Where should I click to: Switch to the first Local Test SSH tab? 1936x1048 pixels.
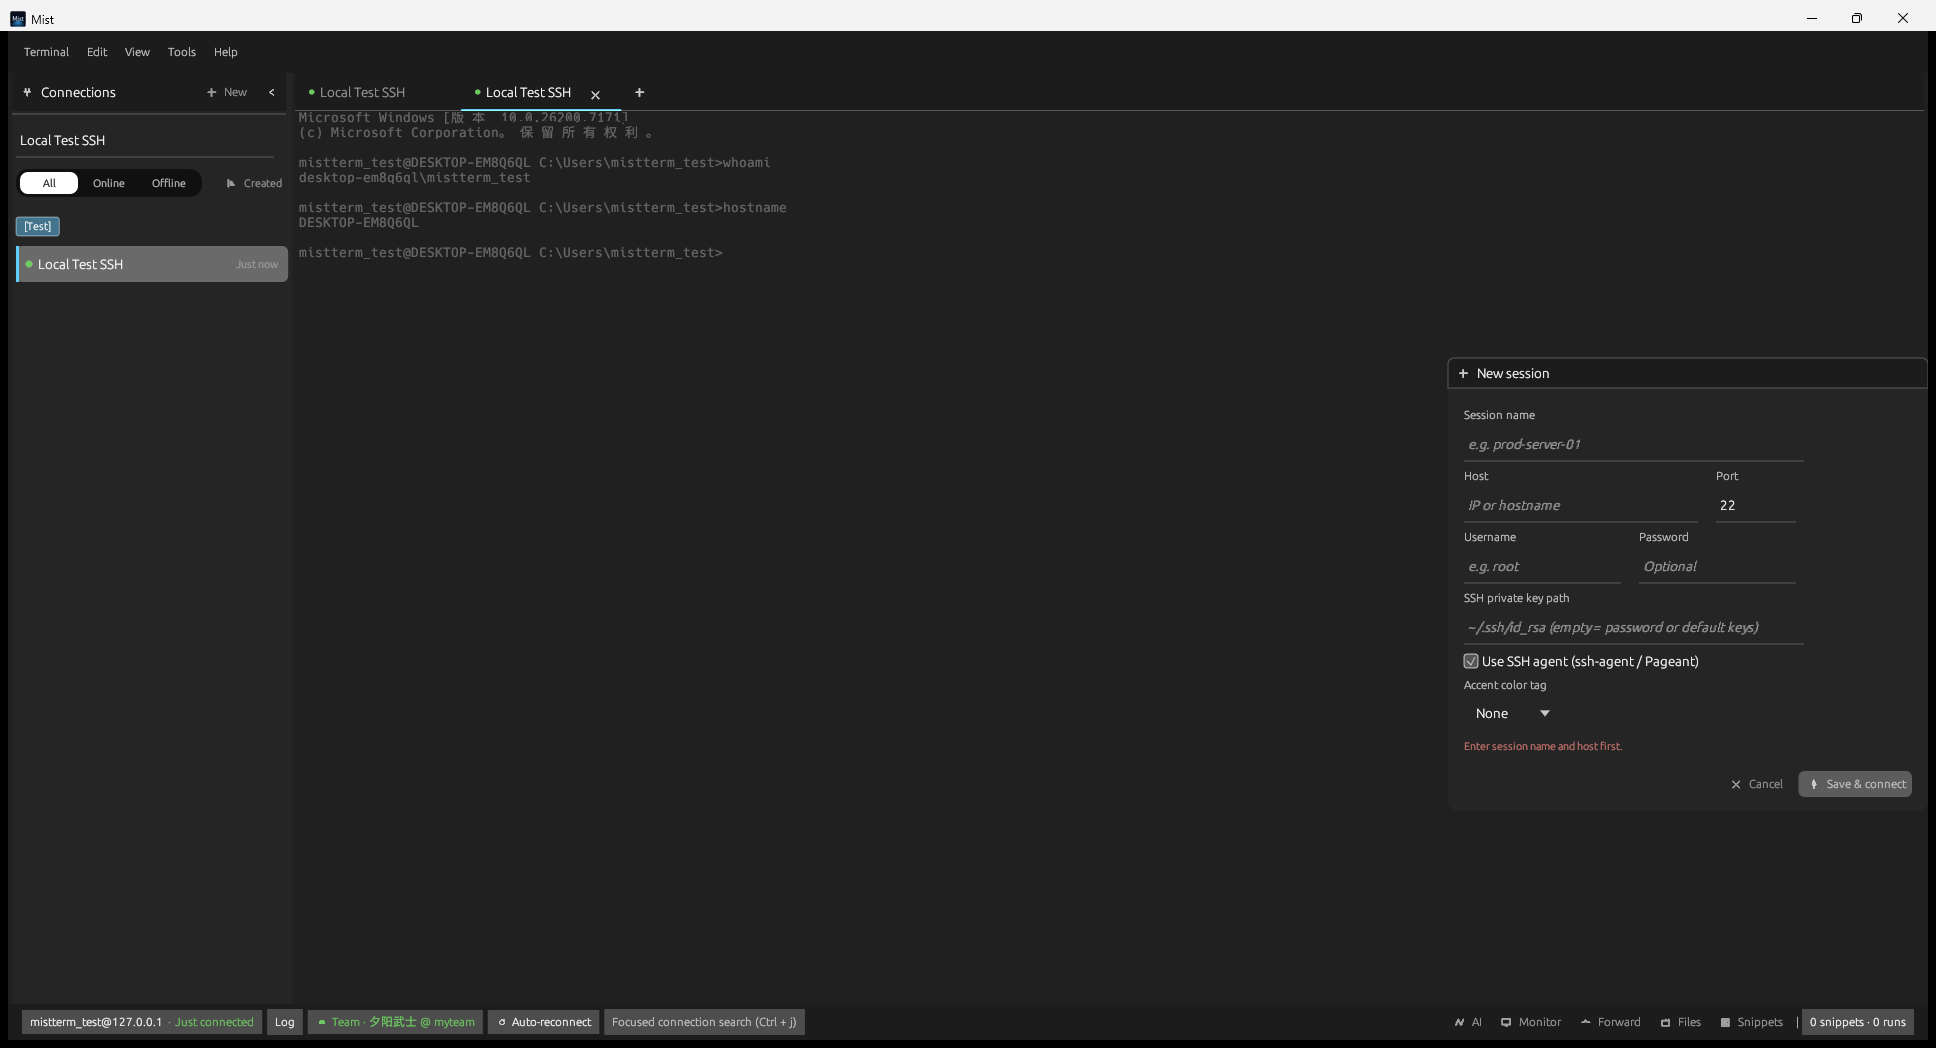coord(362,92)
